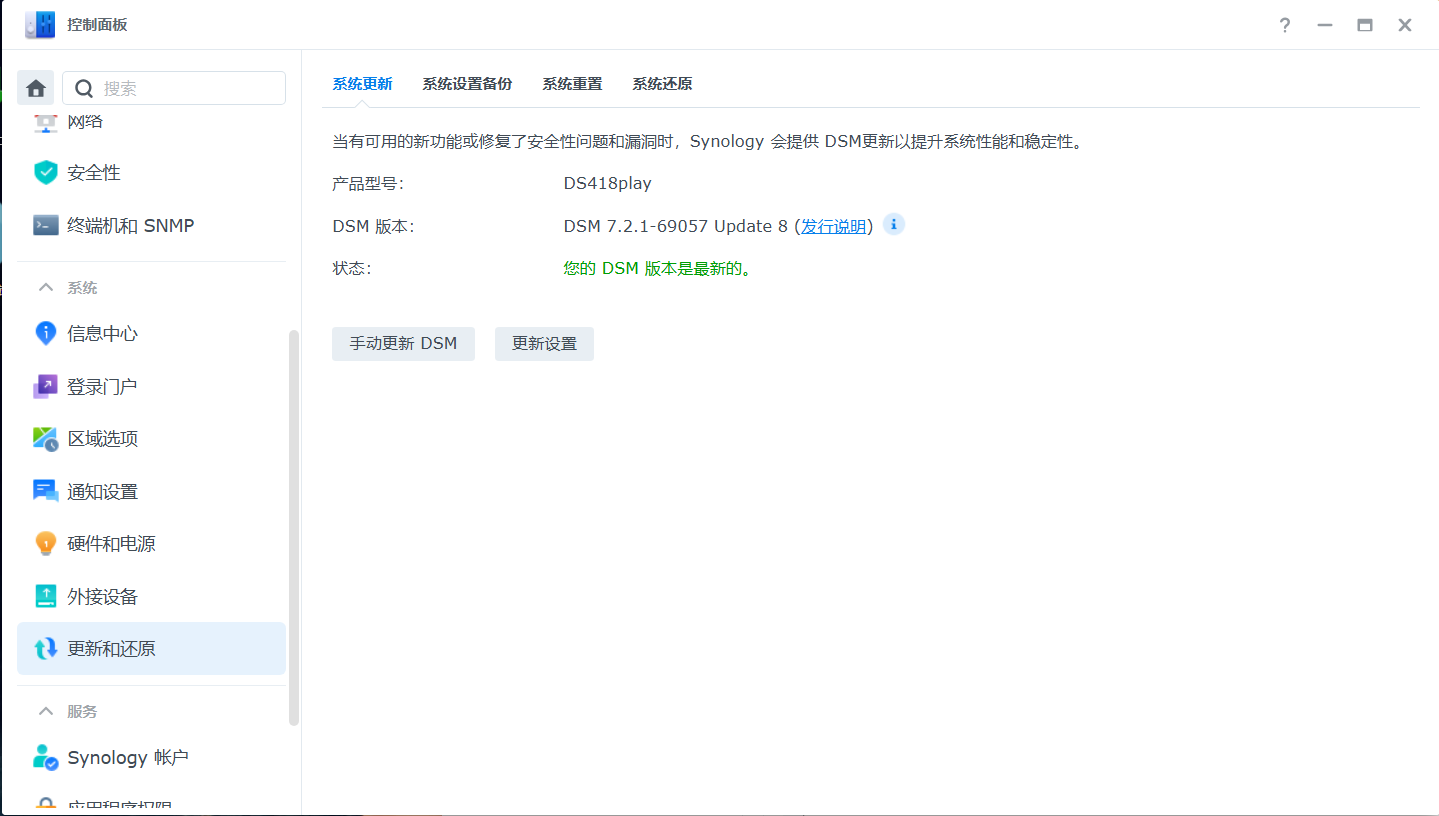Open 更新设置 button
The image size is (1439, 816).
coord(544,344)
